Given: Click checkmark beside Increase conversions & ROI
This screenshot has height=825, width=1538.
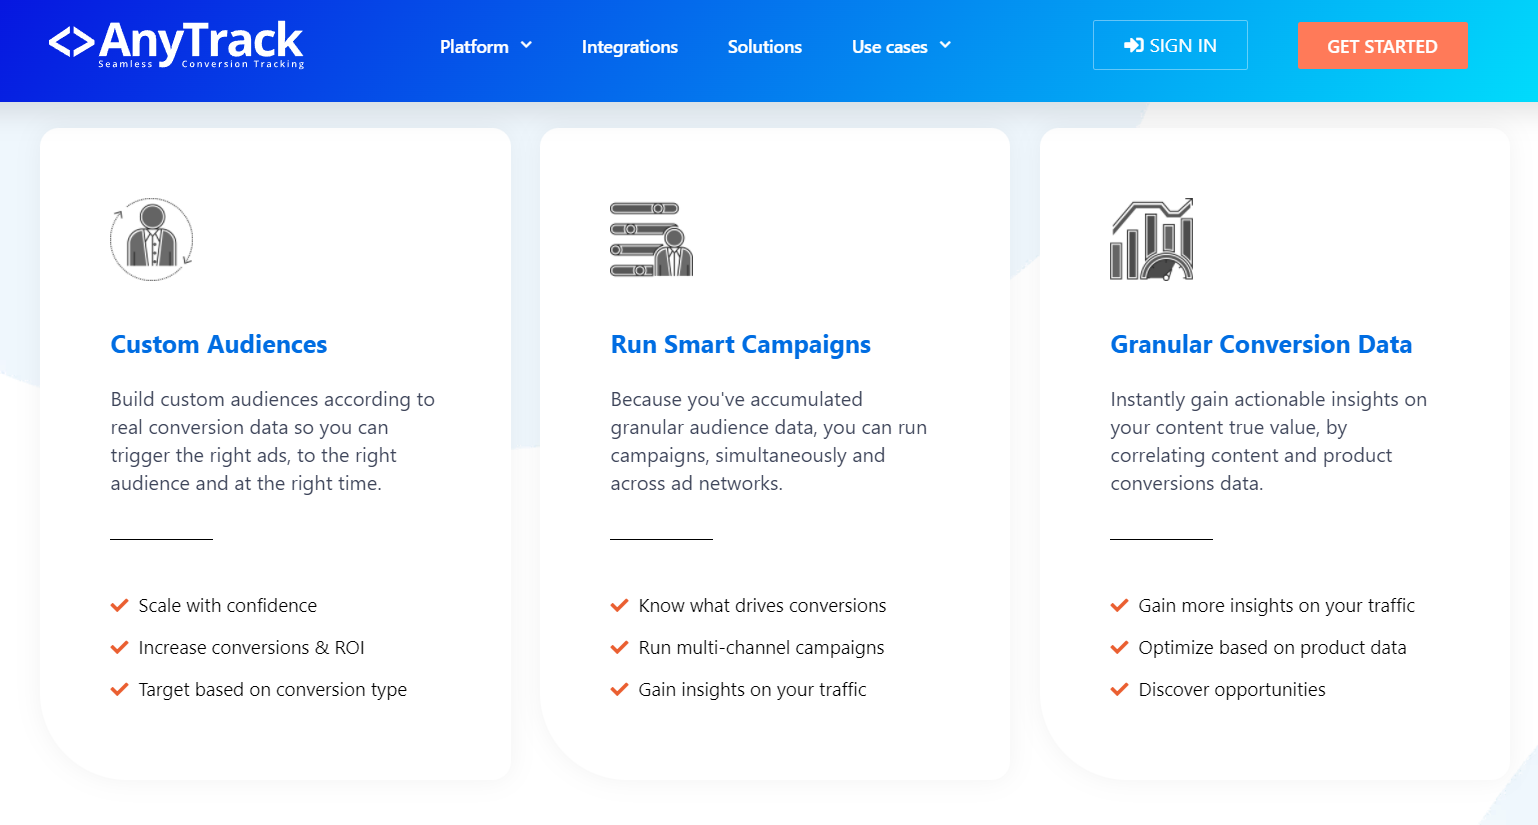Looking at the screenshot, I should (x=119, y=647).
